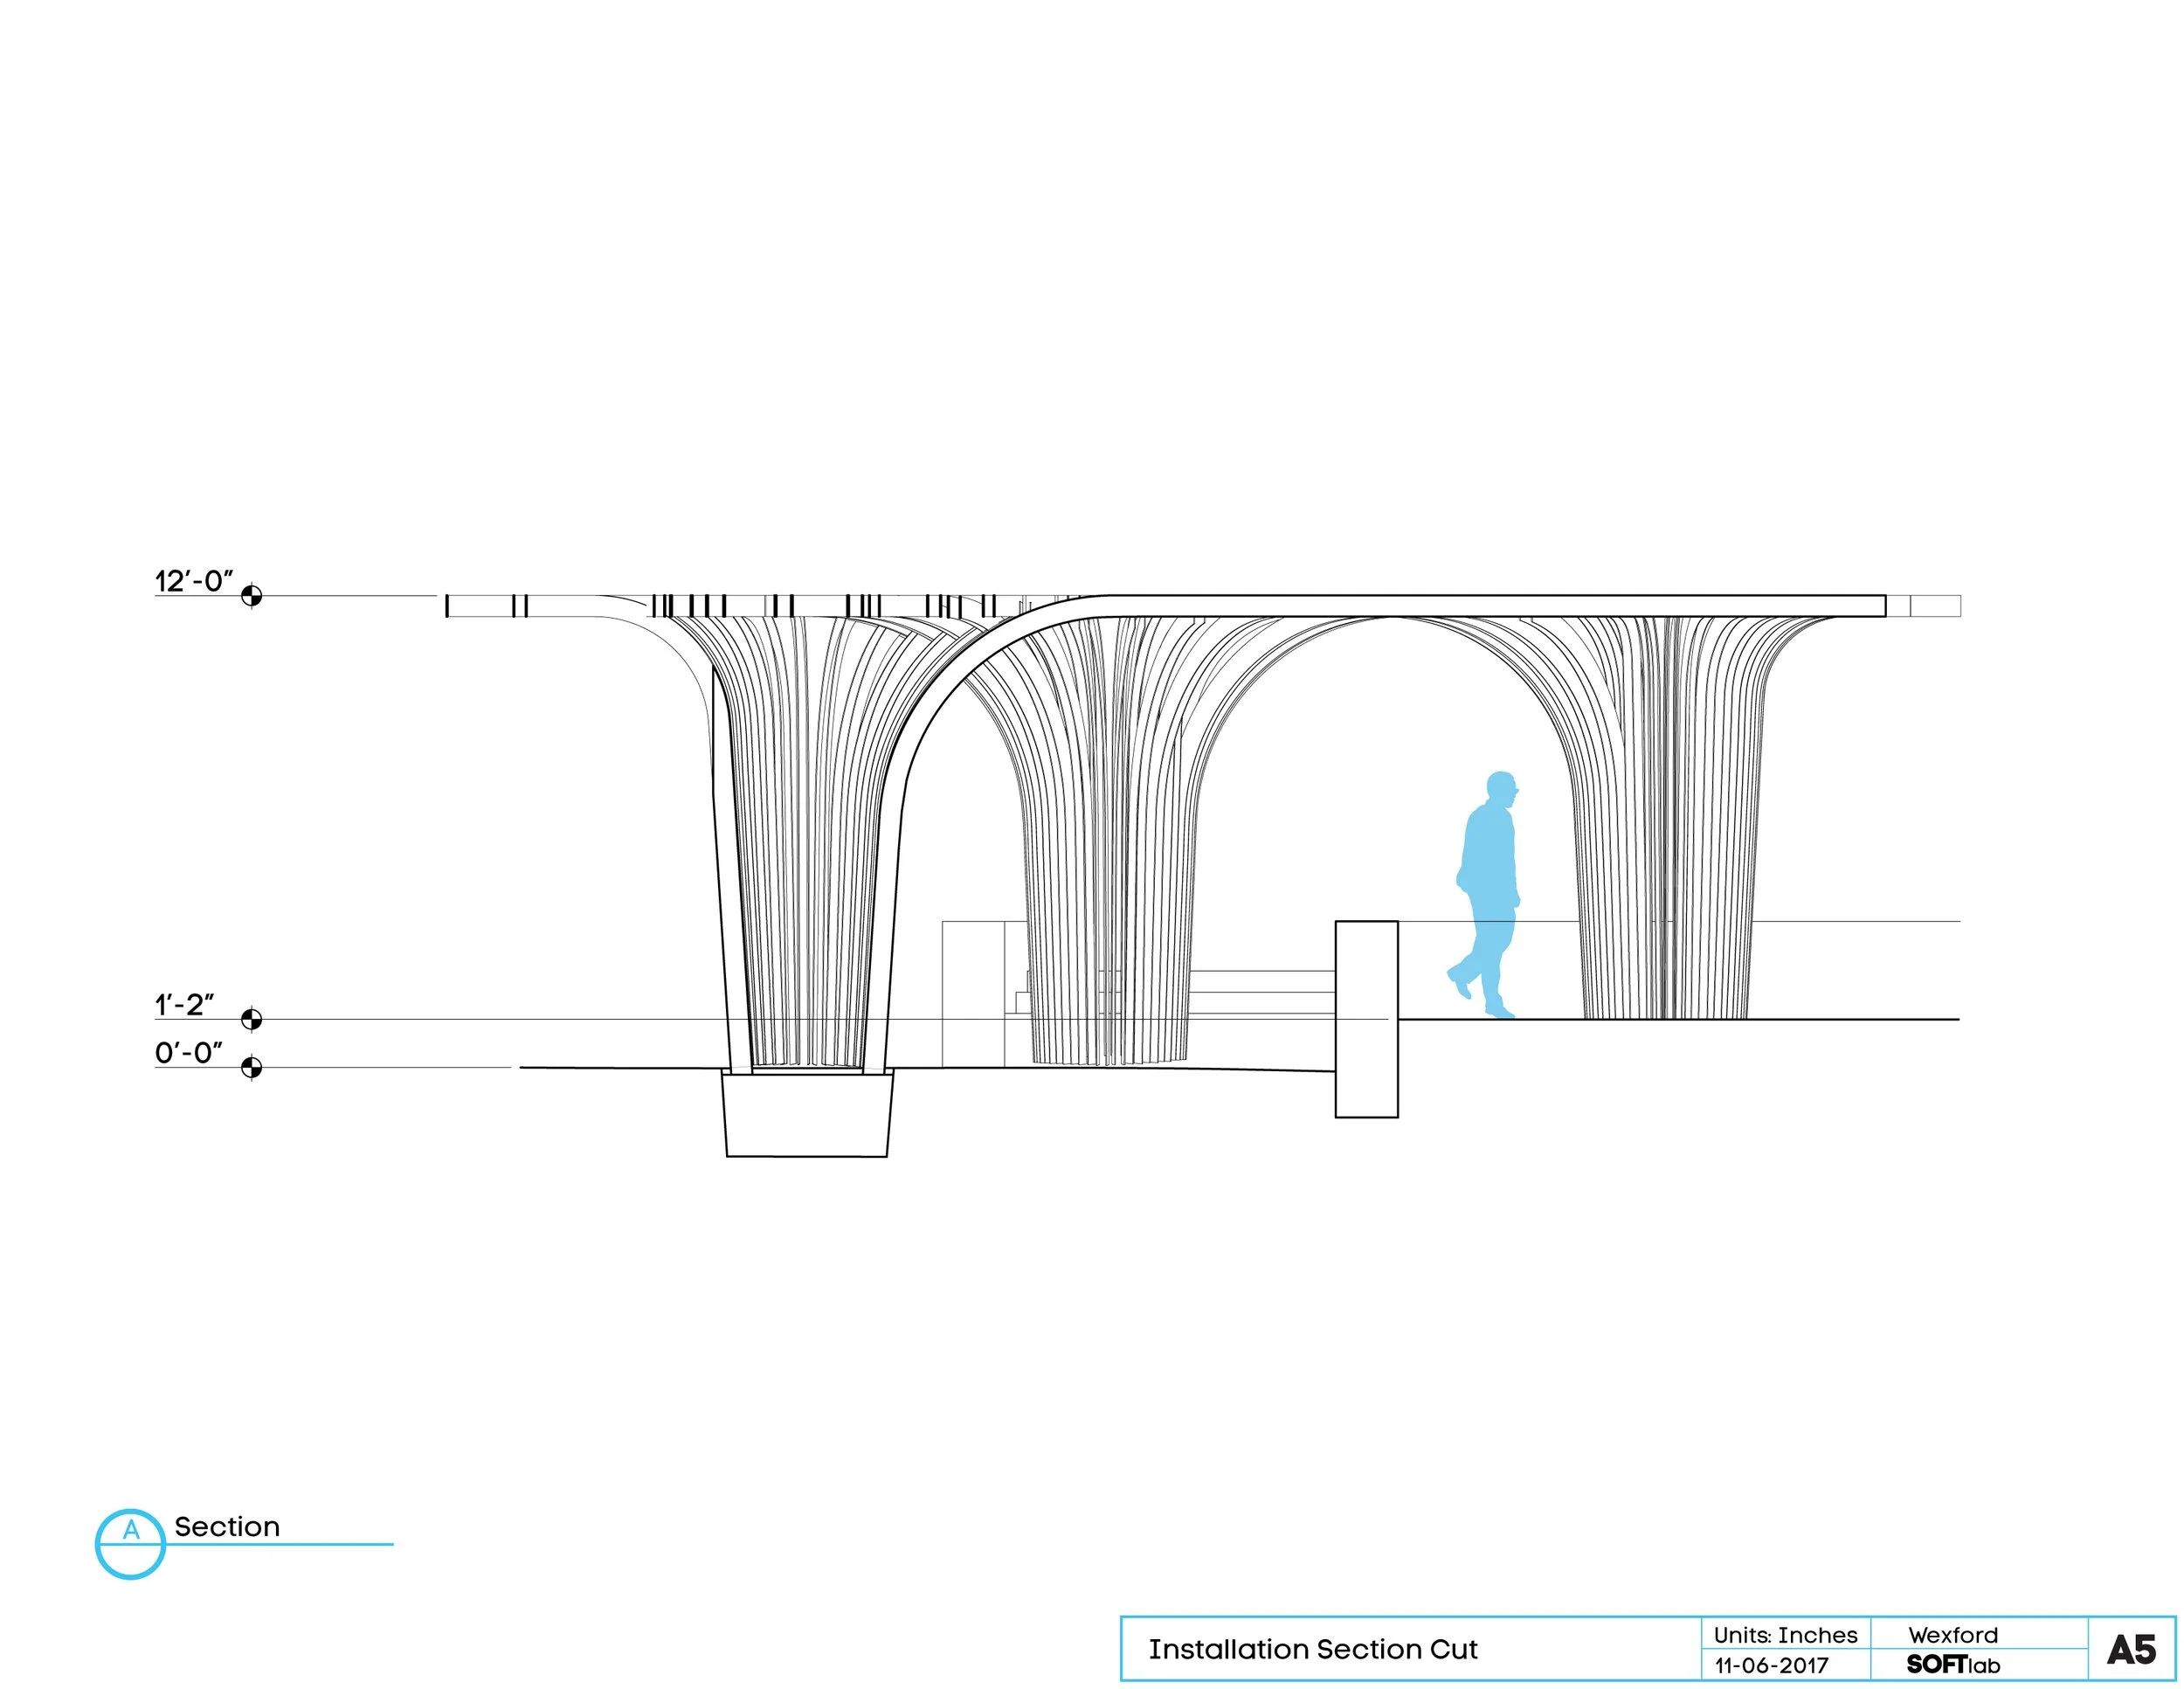
Task: Click the Wexford project name cell
Action: [1952, 1635]
